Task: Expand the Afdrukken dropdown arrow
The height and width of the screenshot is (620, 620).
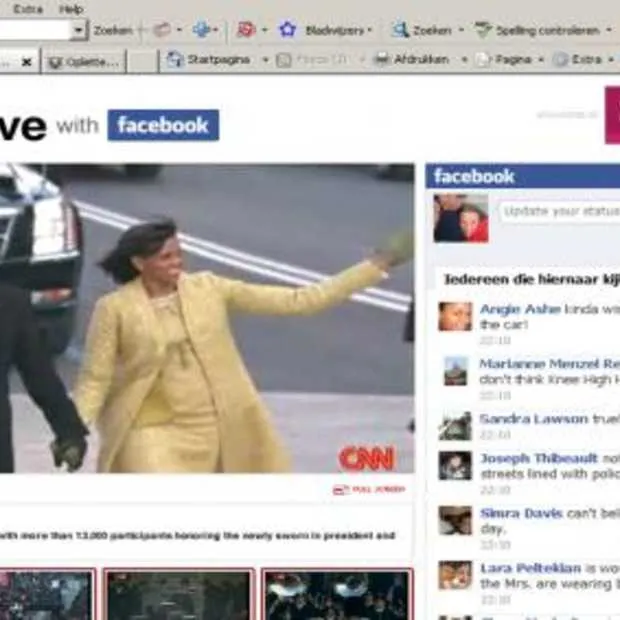Action: 465,60
